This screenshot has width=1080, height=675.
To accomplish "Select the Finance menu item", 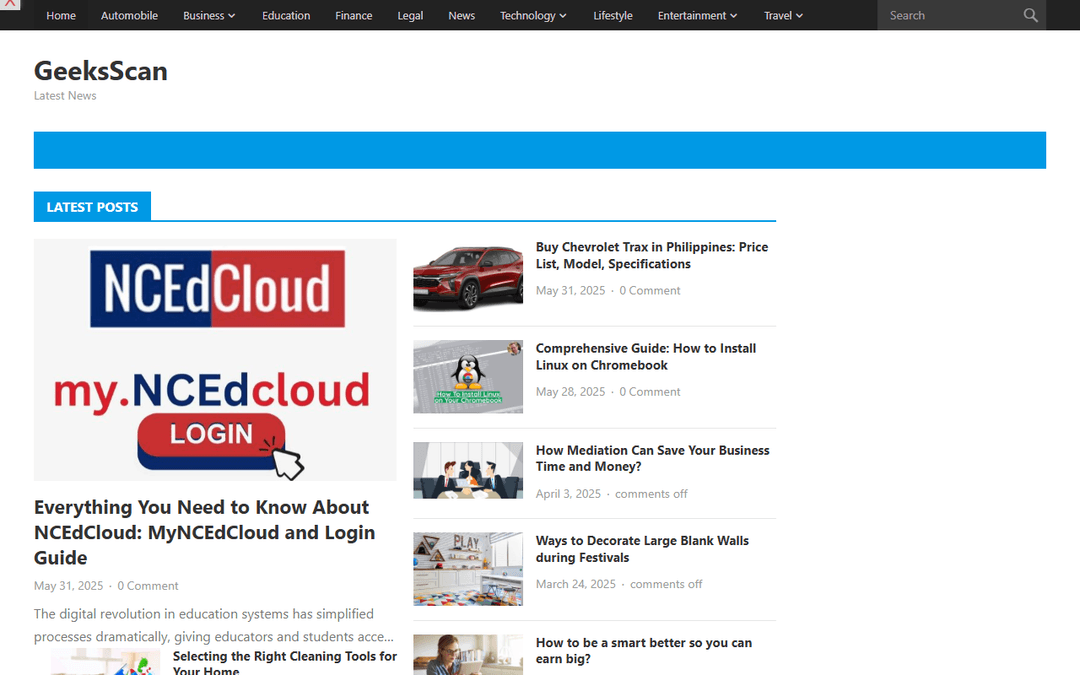I will click(x=353, y=15).
